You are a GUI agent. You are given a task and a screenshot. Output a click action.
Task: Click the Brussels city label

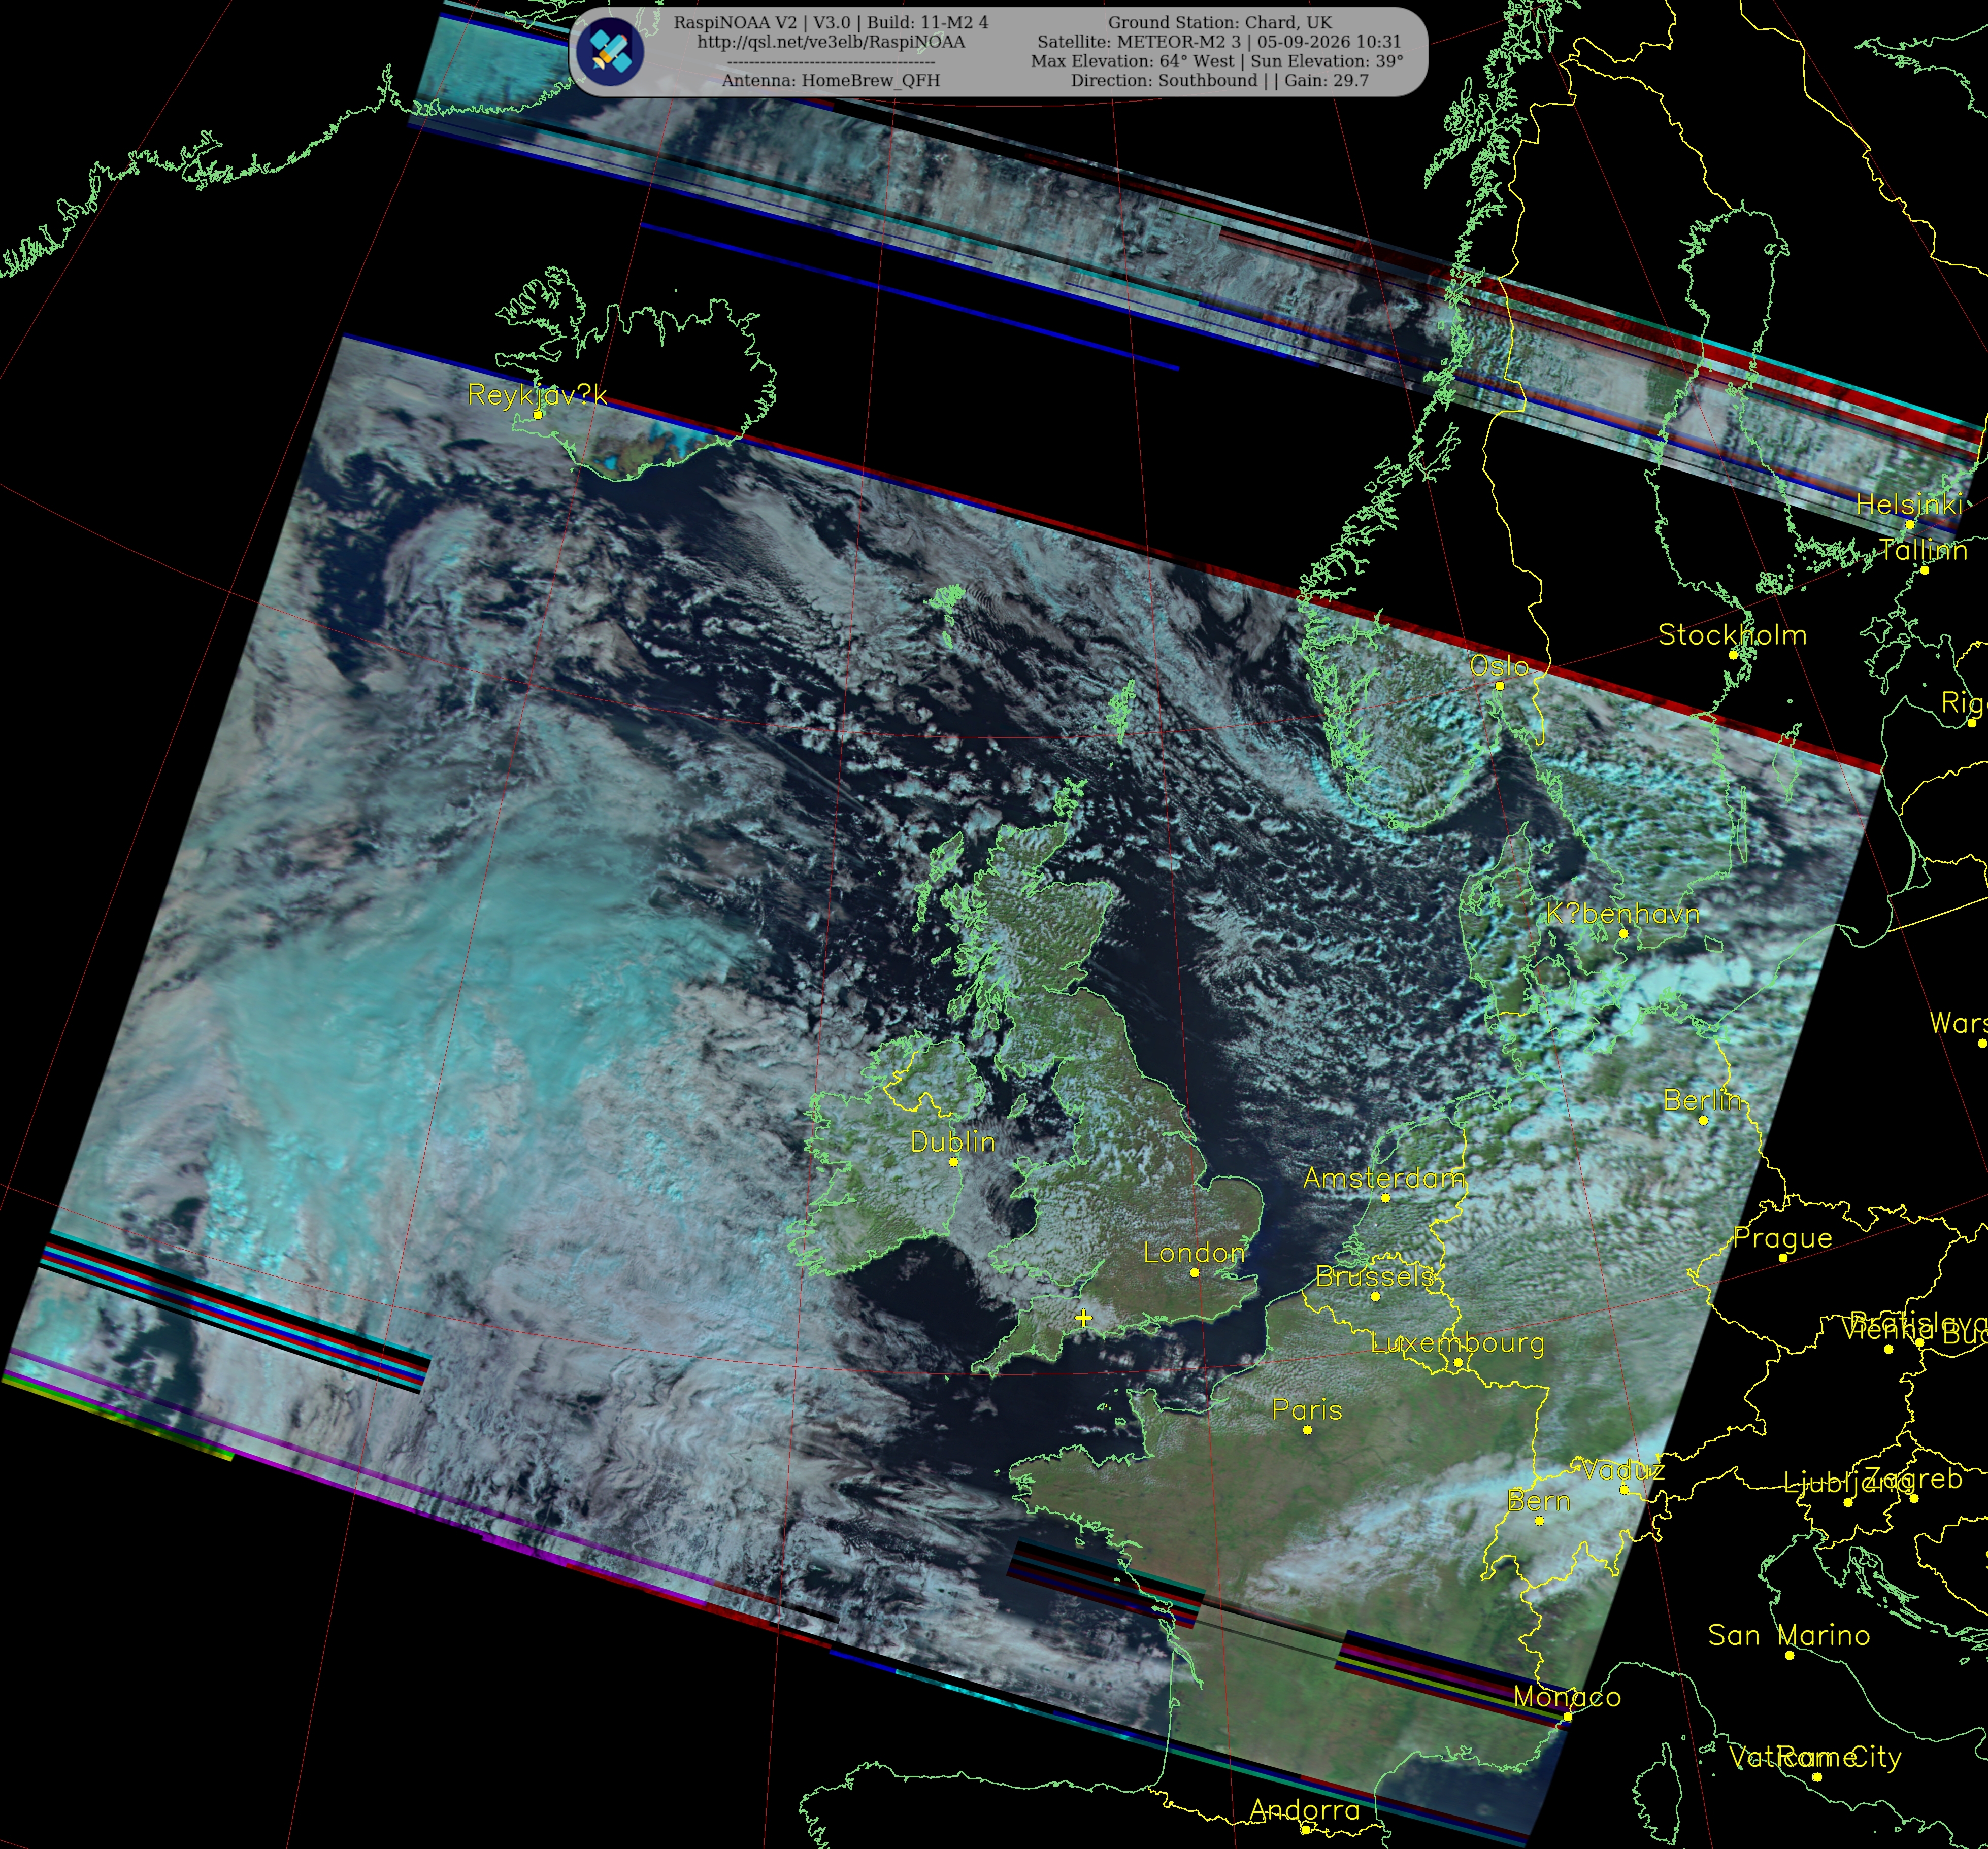1375,1276
